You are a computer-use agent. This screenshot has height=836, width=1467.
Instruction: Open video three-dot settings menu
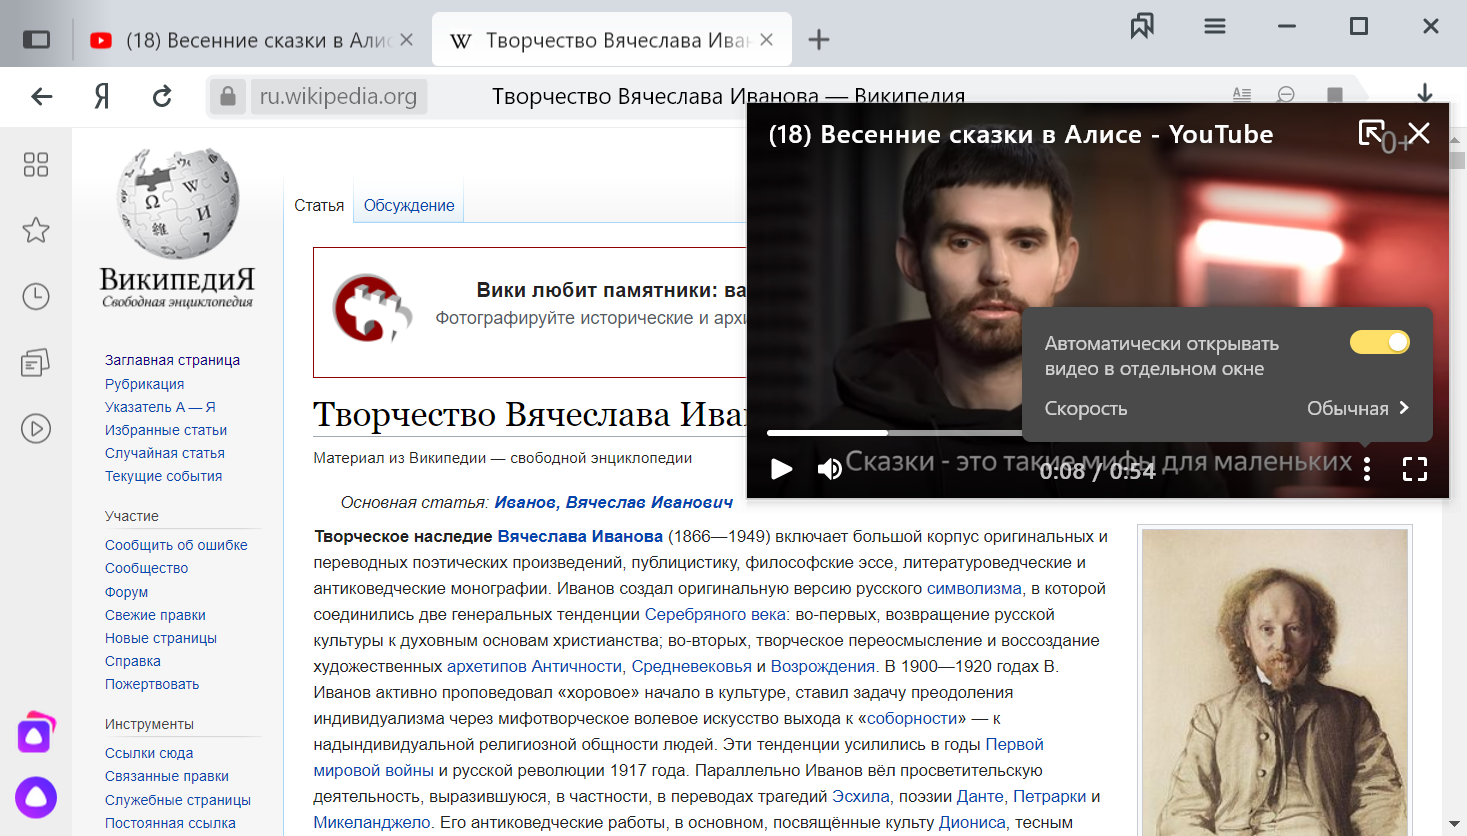click(1367, 469)
